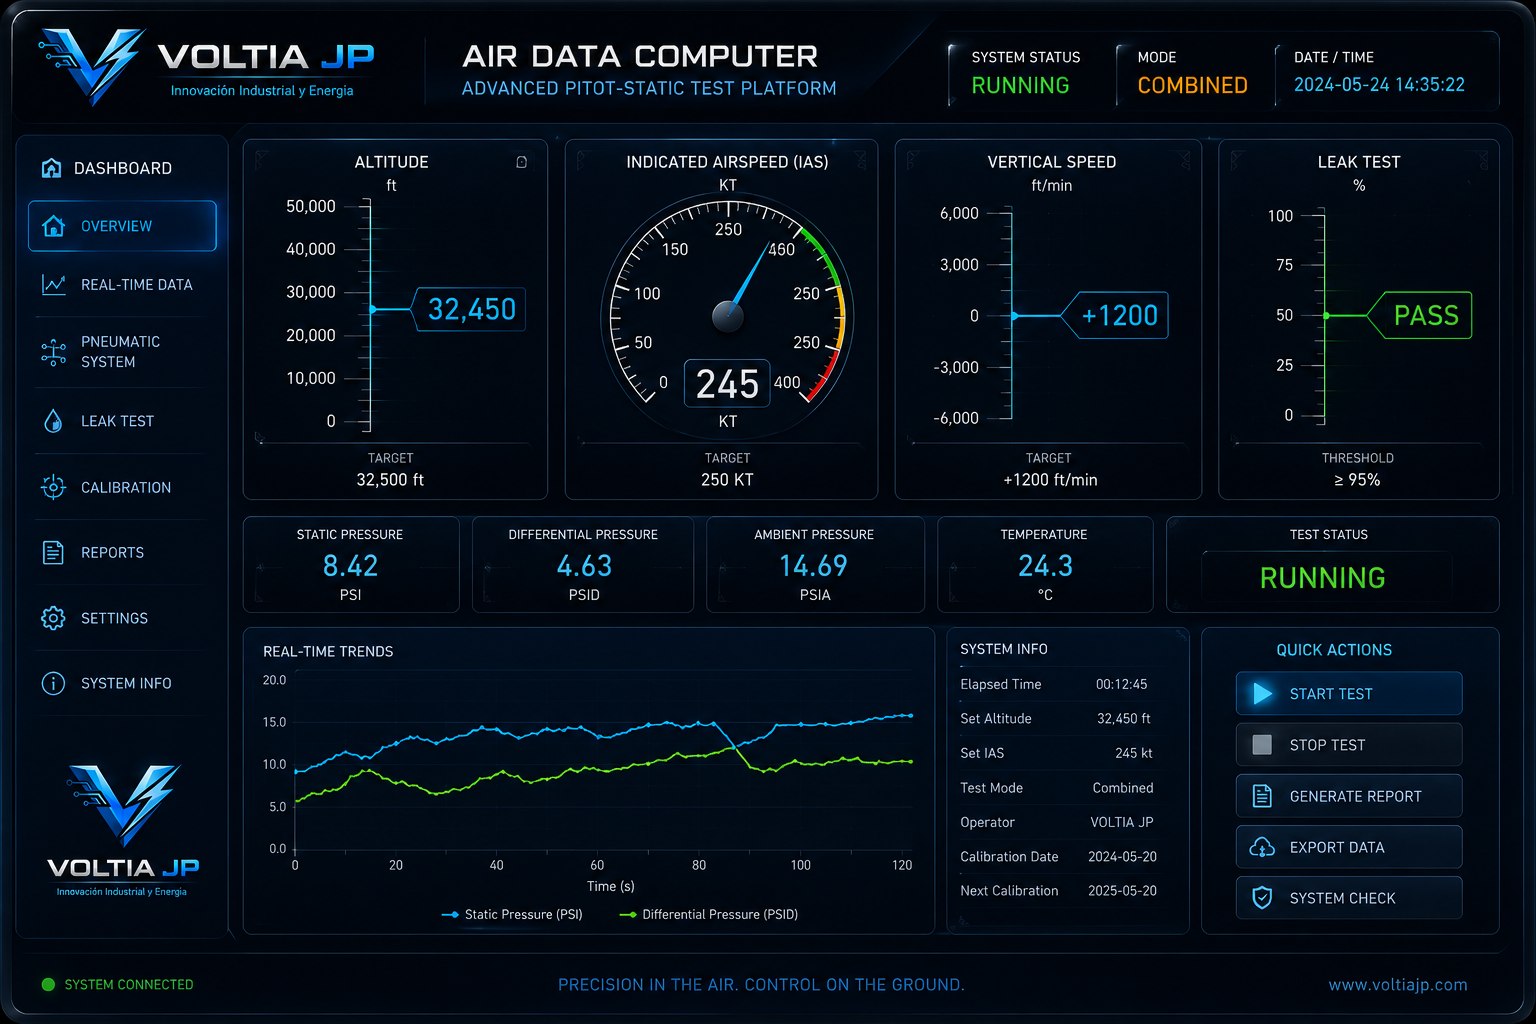Image resolution: width=1536 pixels, height=1024 pixels.
Task: Click the Next Calibration 2025-05-20 value
Action: coord(1122,891)
